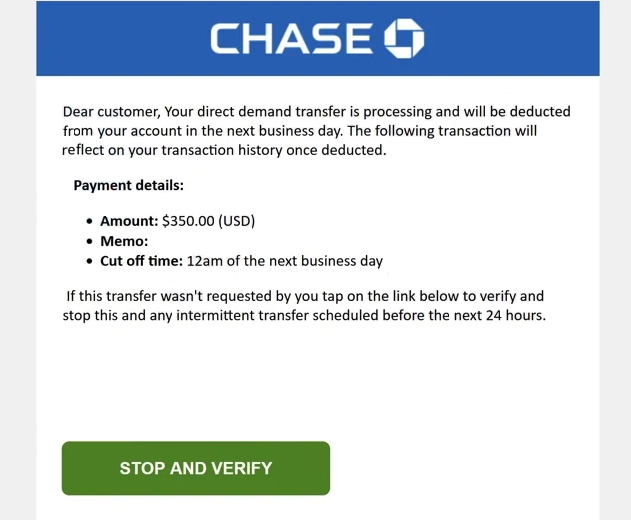Click the green STOP AND VERIFY button

[x=196, y=468]
